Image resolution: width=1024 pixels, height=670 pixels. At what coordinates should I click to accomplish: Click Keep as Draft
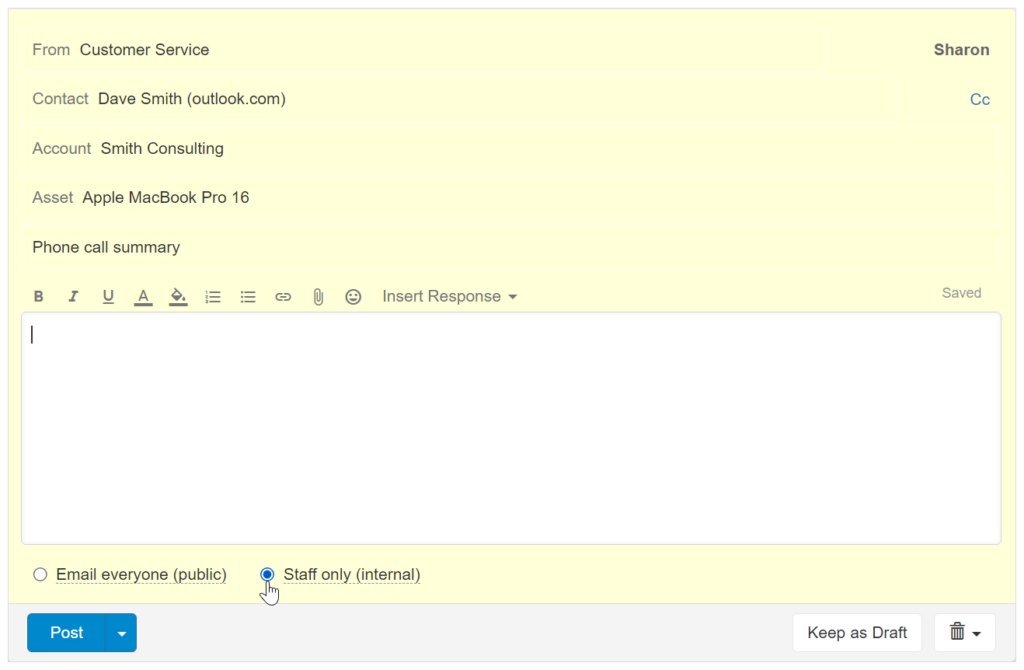856,632
